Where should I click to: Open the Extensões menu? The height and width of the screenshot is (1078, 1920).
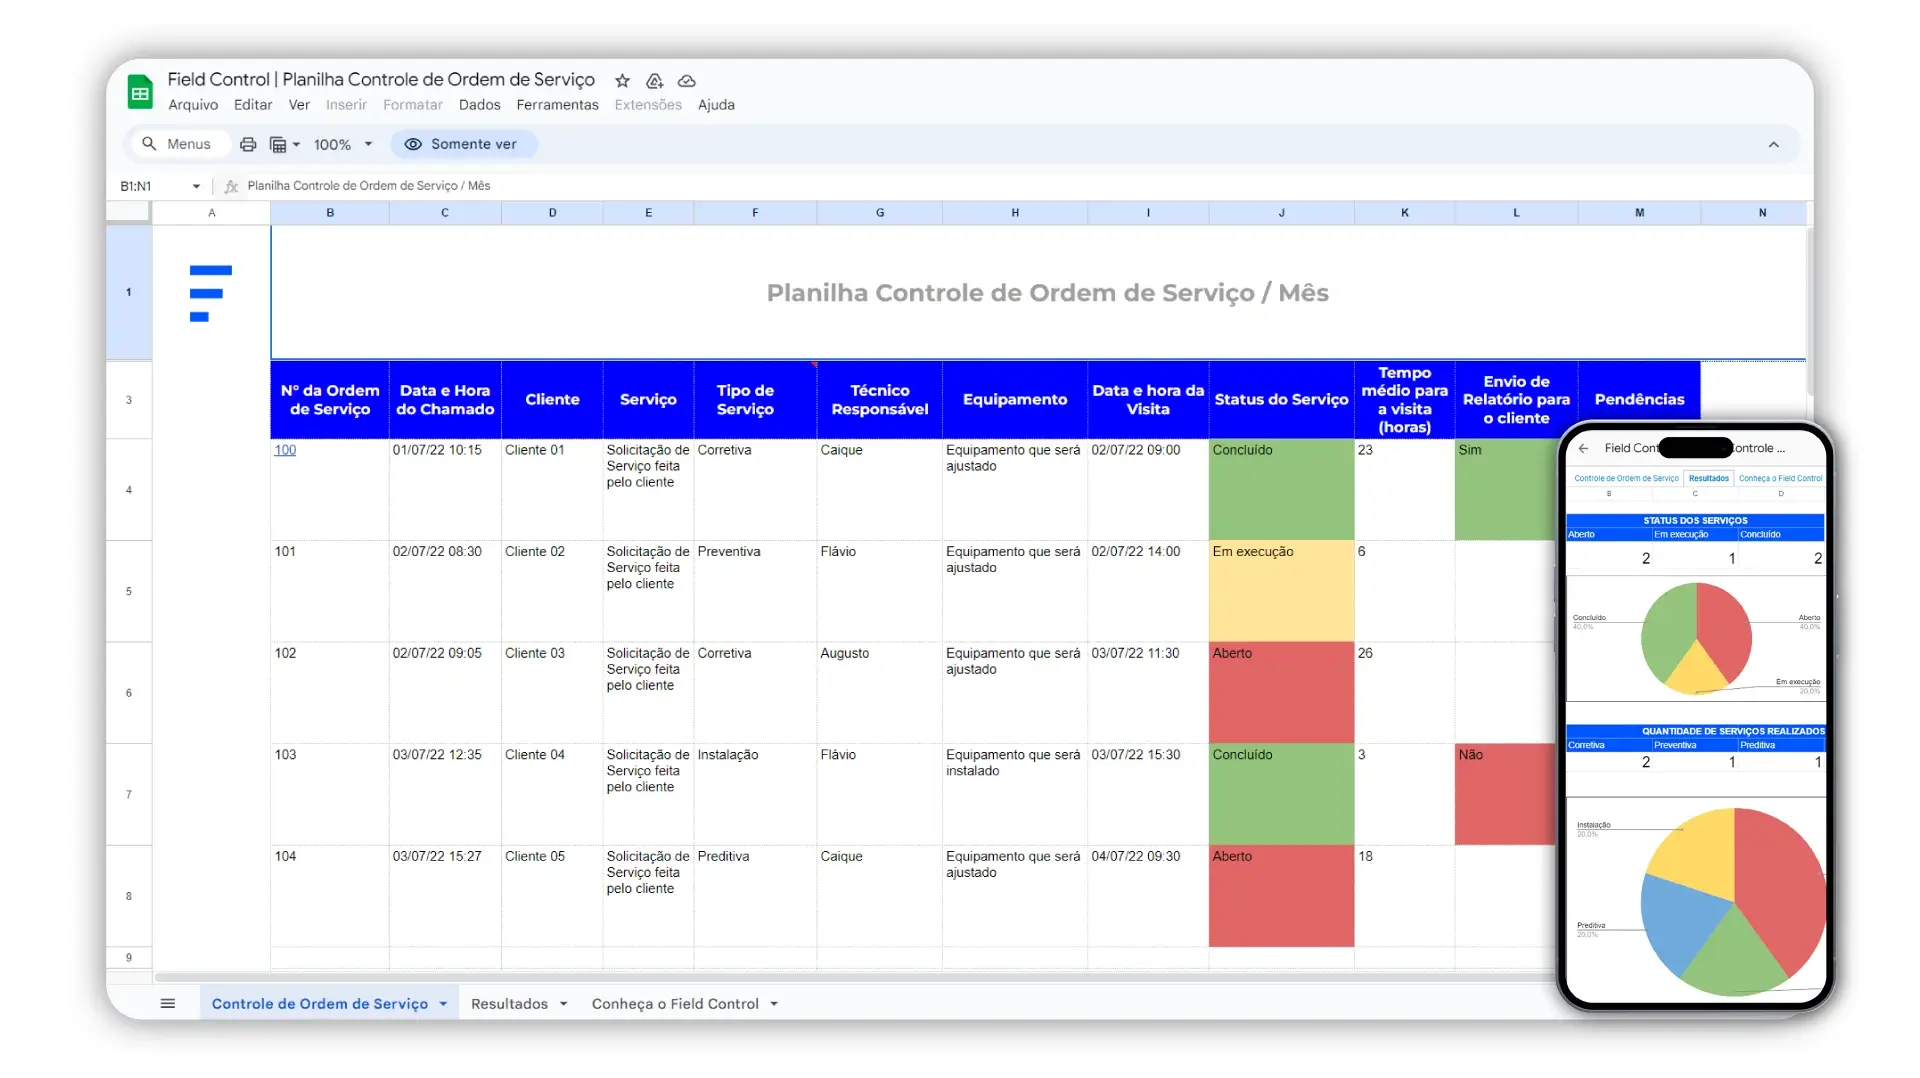648,105
